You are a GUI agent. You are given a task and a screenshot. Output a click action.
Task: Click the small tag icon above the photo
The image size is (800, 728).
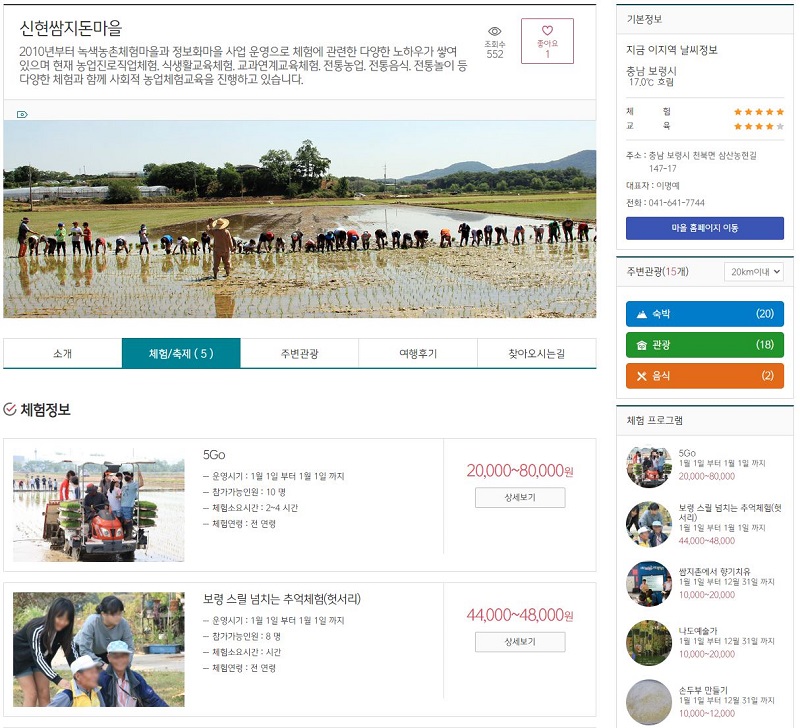point(22,114)
